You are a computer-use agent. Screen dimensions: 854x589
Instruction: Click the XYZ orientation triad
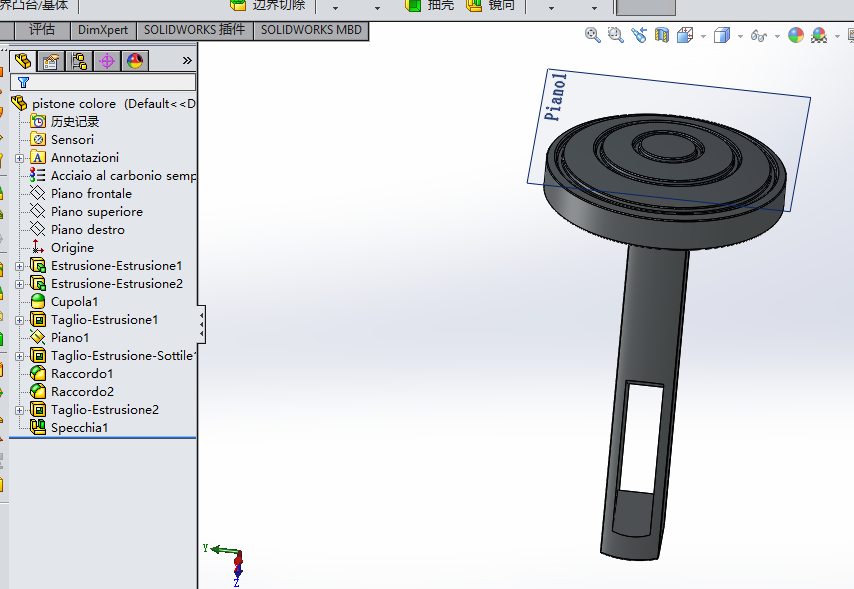pos(226,565)
